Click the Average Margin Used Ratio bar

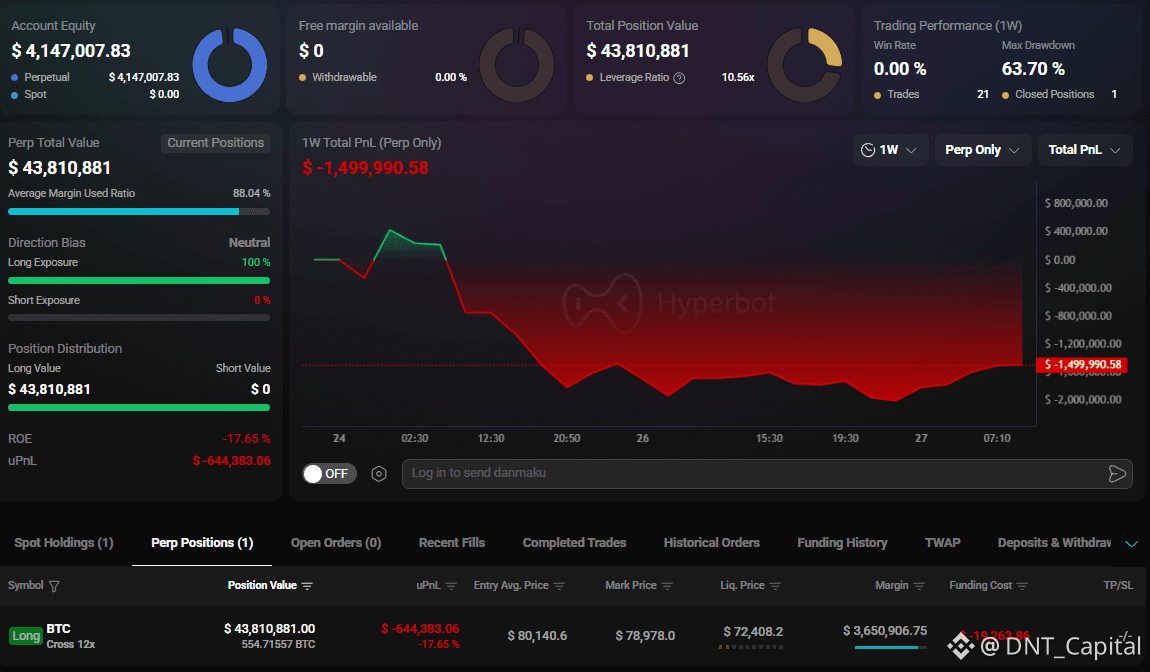[x=139, y=211]
